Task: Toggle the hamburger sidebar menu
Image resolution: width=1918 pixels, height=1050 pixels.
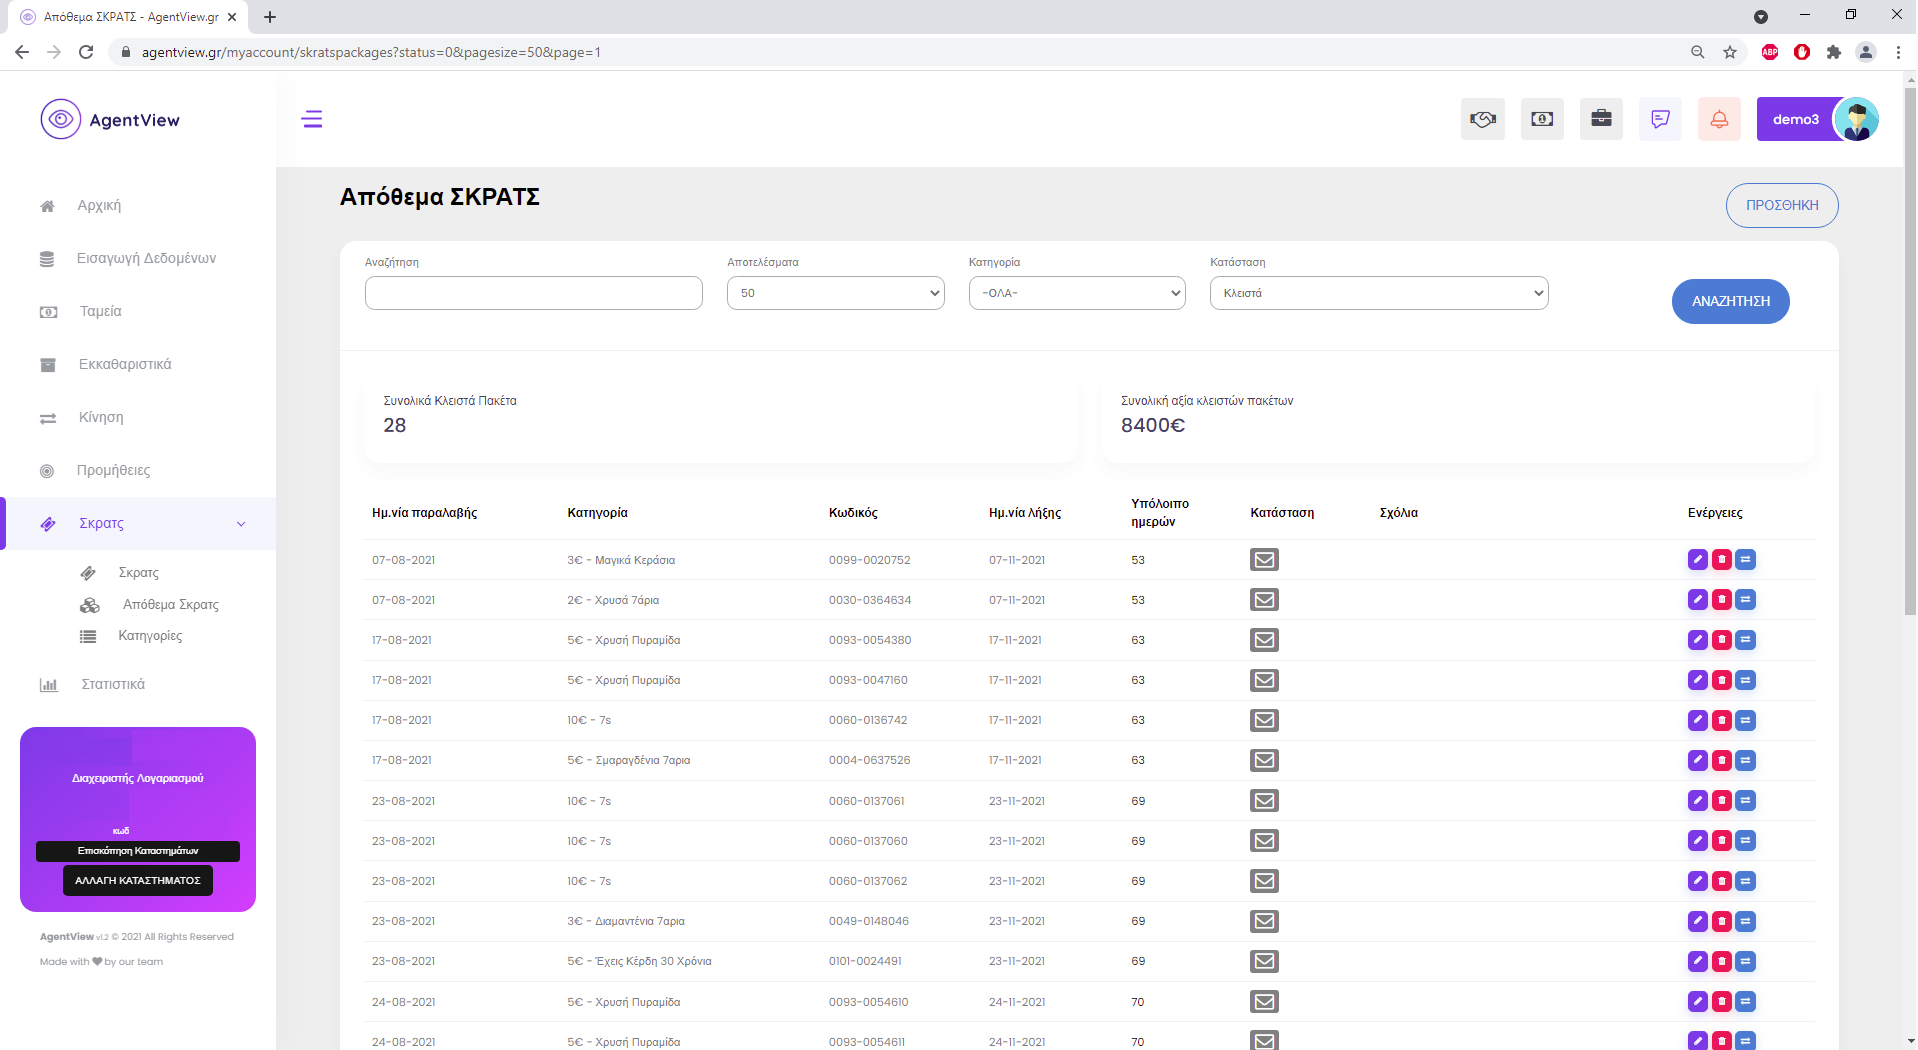Action: click(312, 119)
